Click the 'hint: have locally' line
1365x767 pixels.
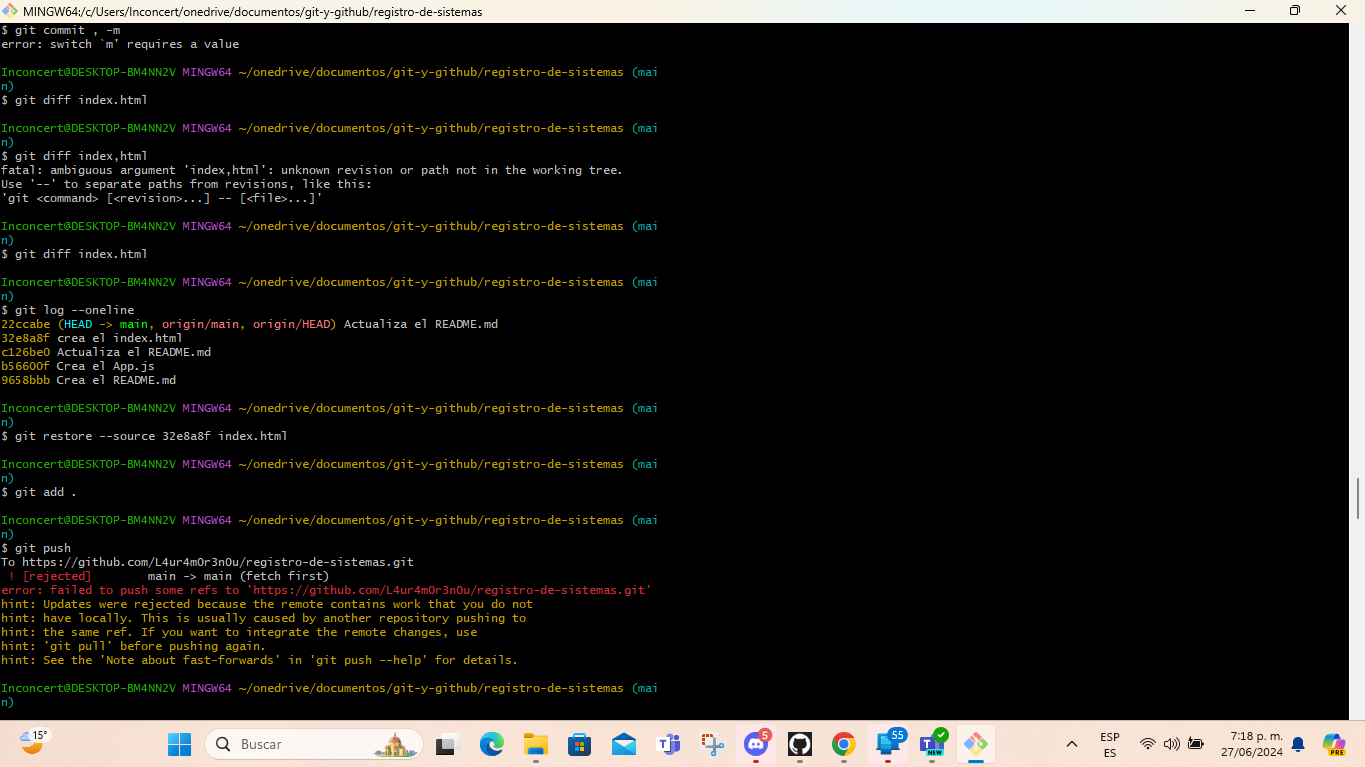point(263,618)
